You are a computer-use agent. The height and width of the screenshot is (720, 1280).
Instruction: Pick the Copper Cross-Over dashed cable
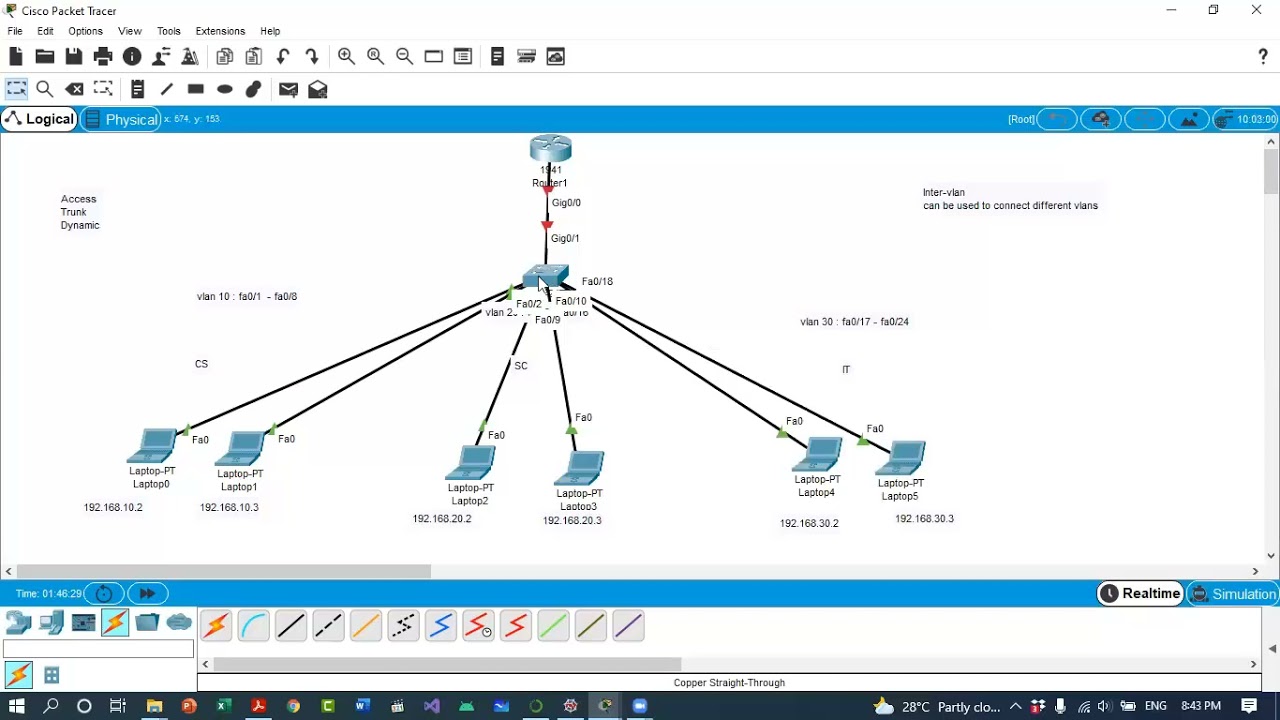[x=328, y=626]
